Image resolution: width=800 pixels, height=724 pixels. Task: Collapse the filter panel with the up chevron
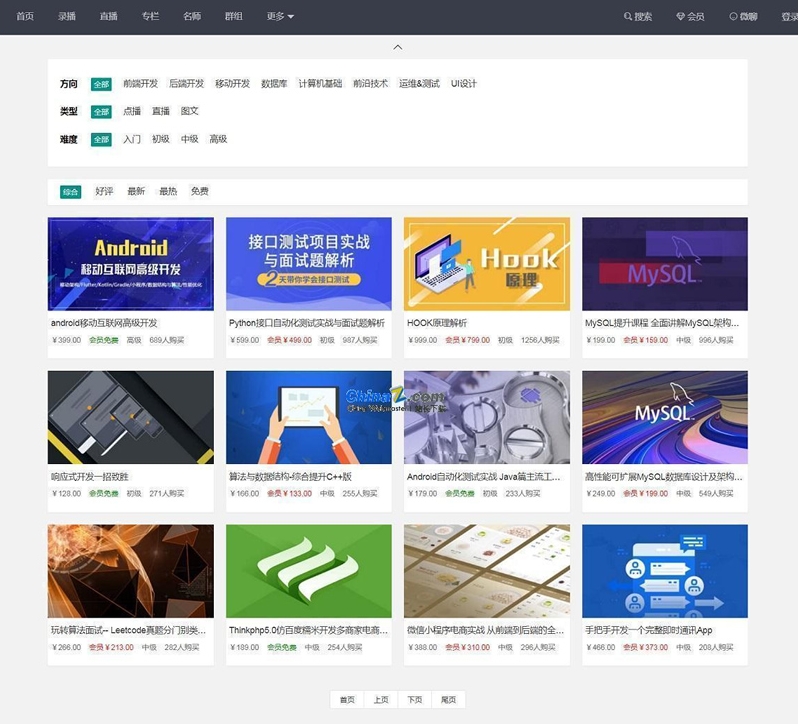pos(398,47)
